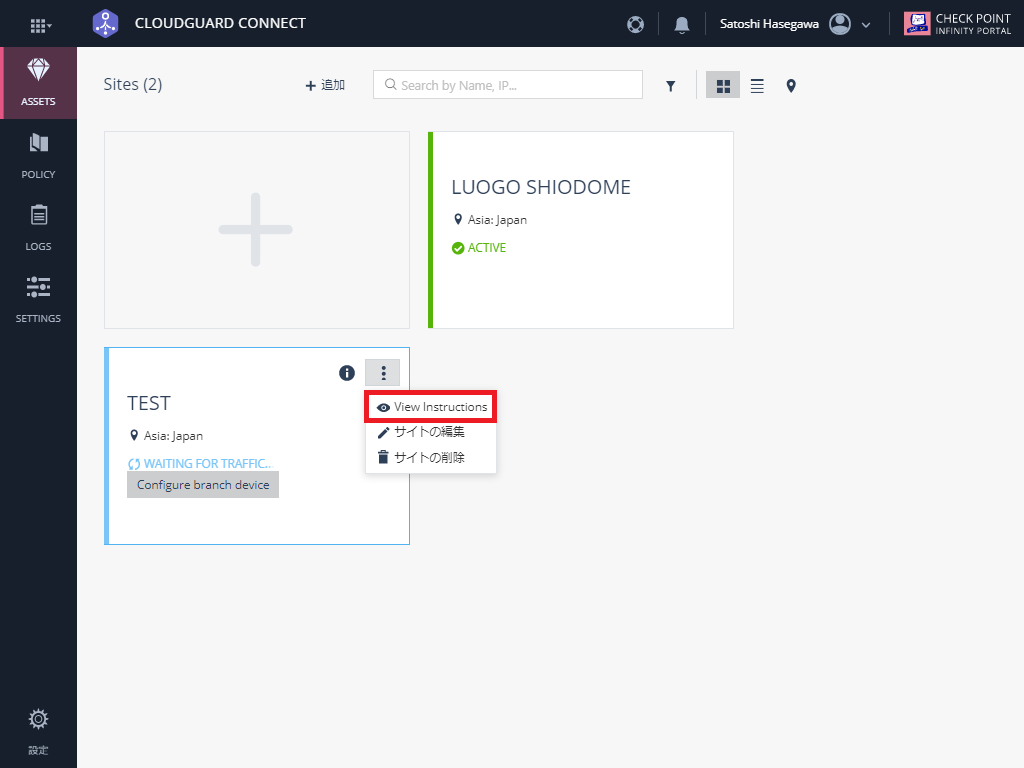Click Asia: Japan location on TEST card
The image size is (1024, 768).
click(166, 436)
